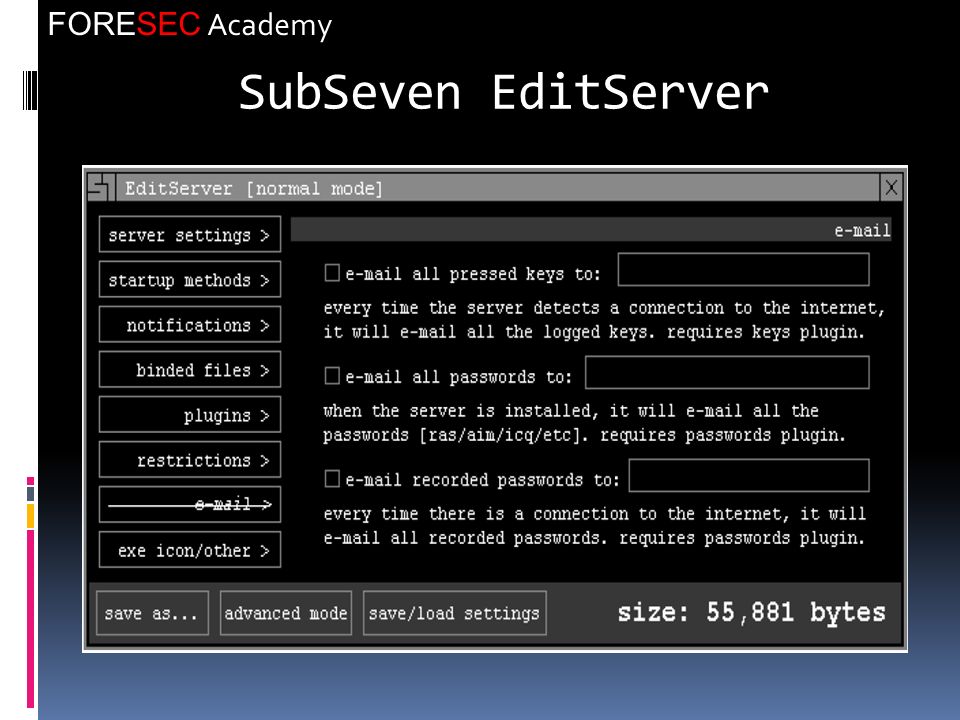Click the EditServer [normal mode] title text
Screen dimensions: 960x720
[x=254, y=188]
